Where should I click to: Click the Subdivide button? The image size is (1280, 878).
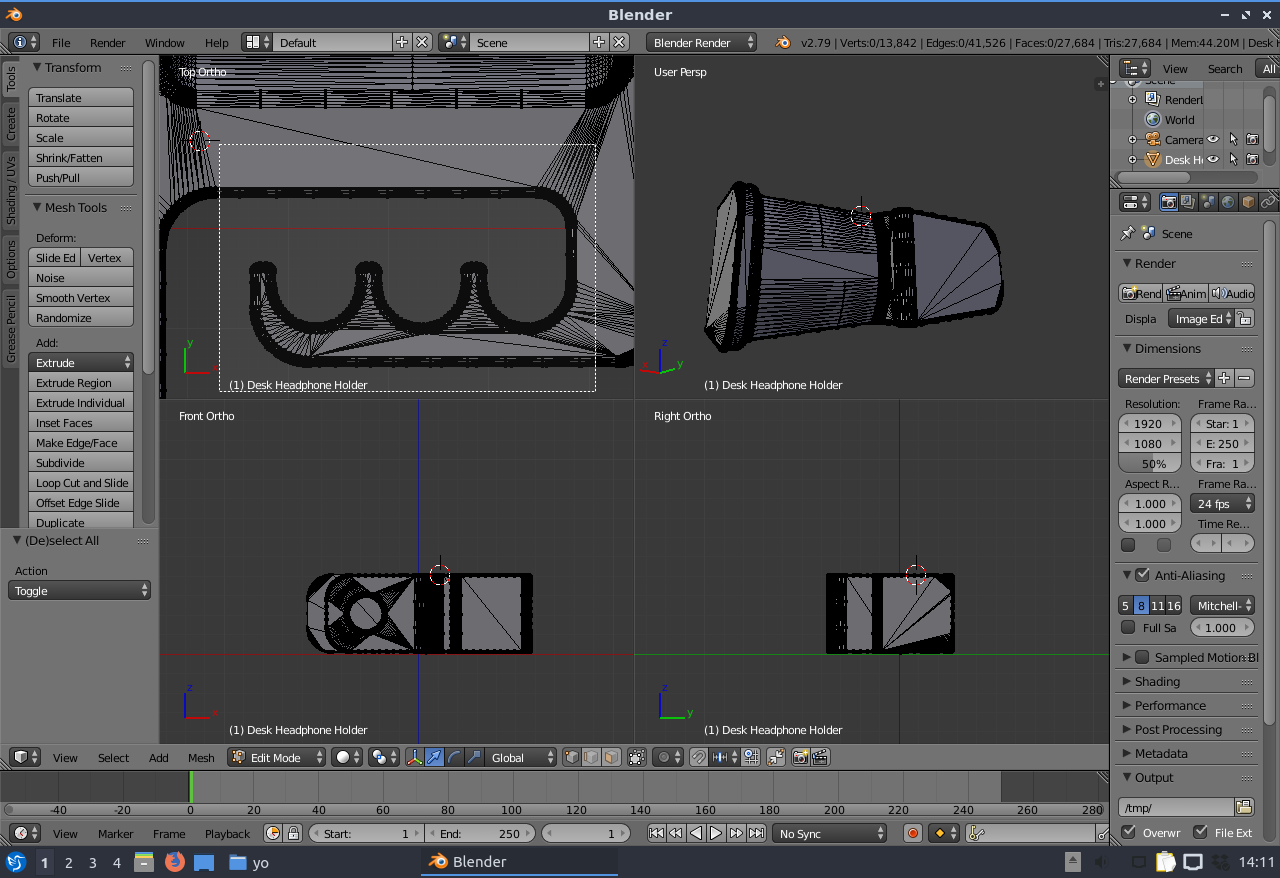[x=80, y=463]
